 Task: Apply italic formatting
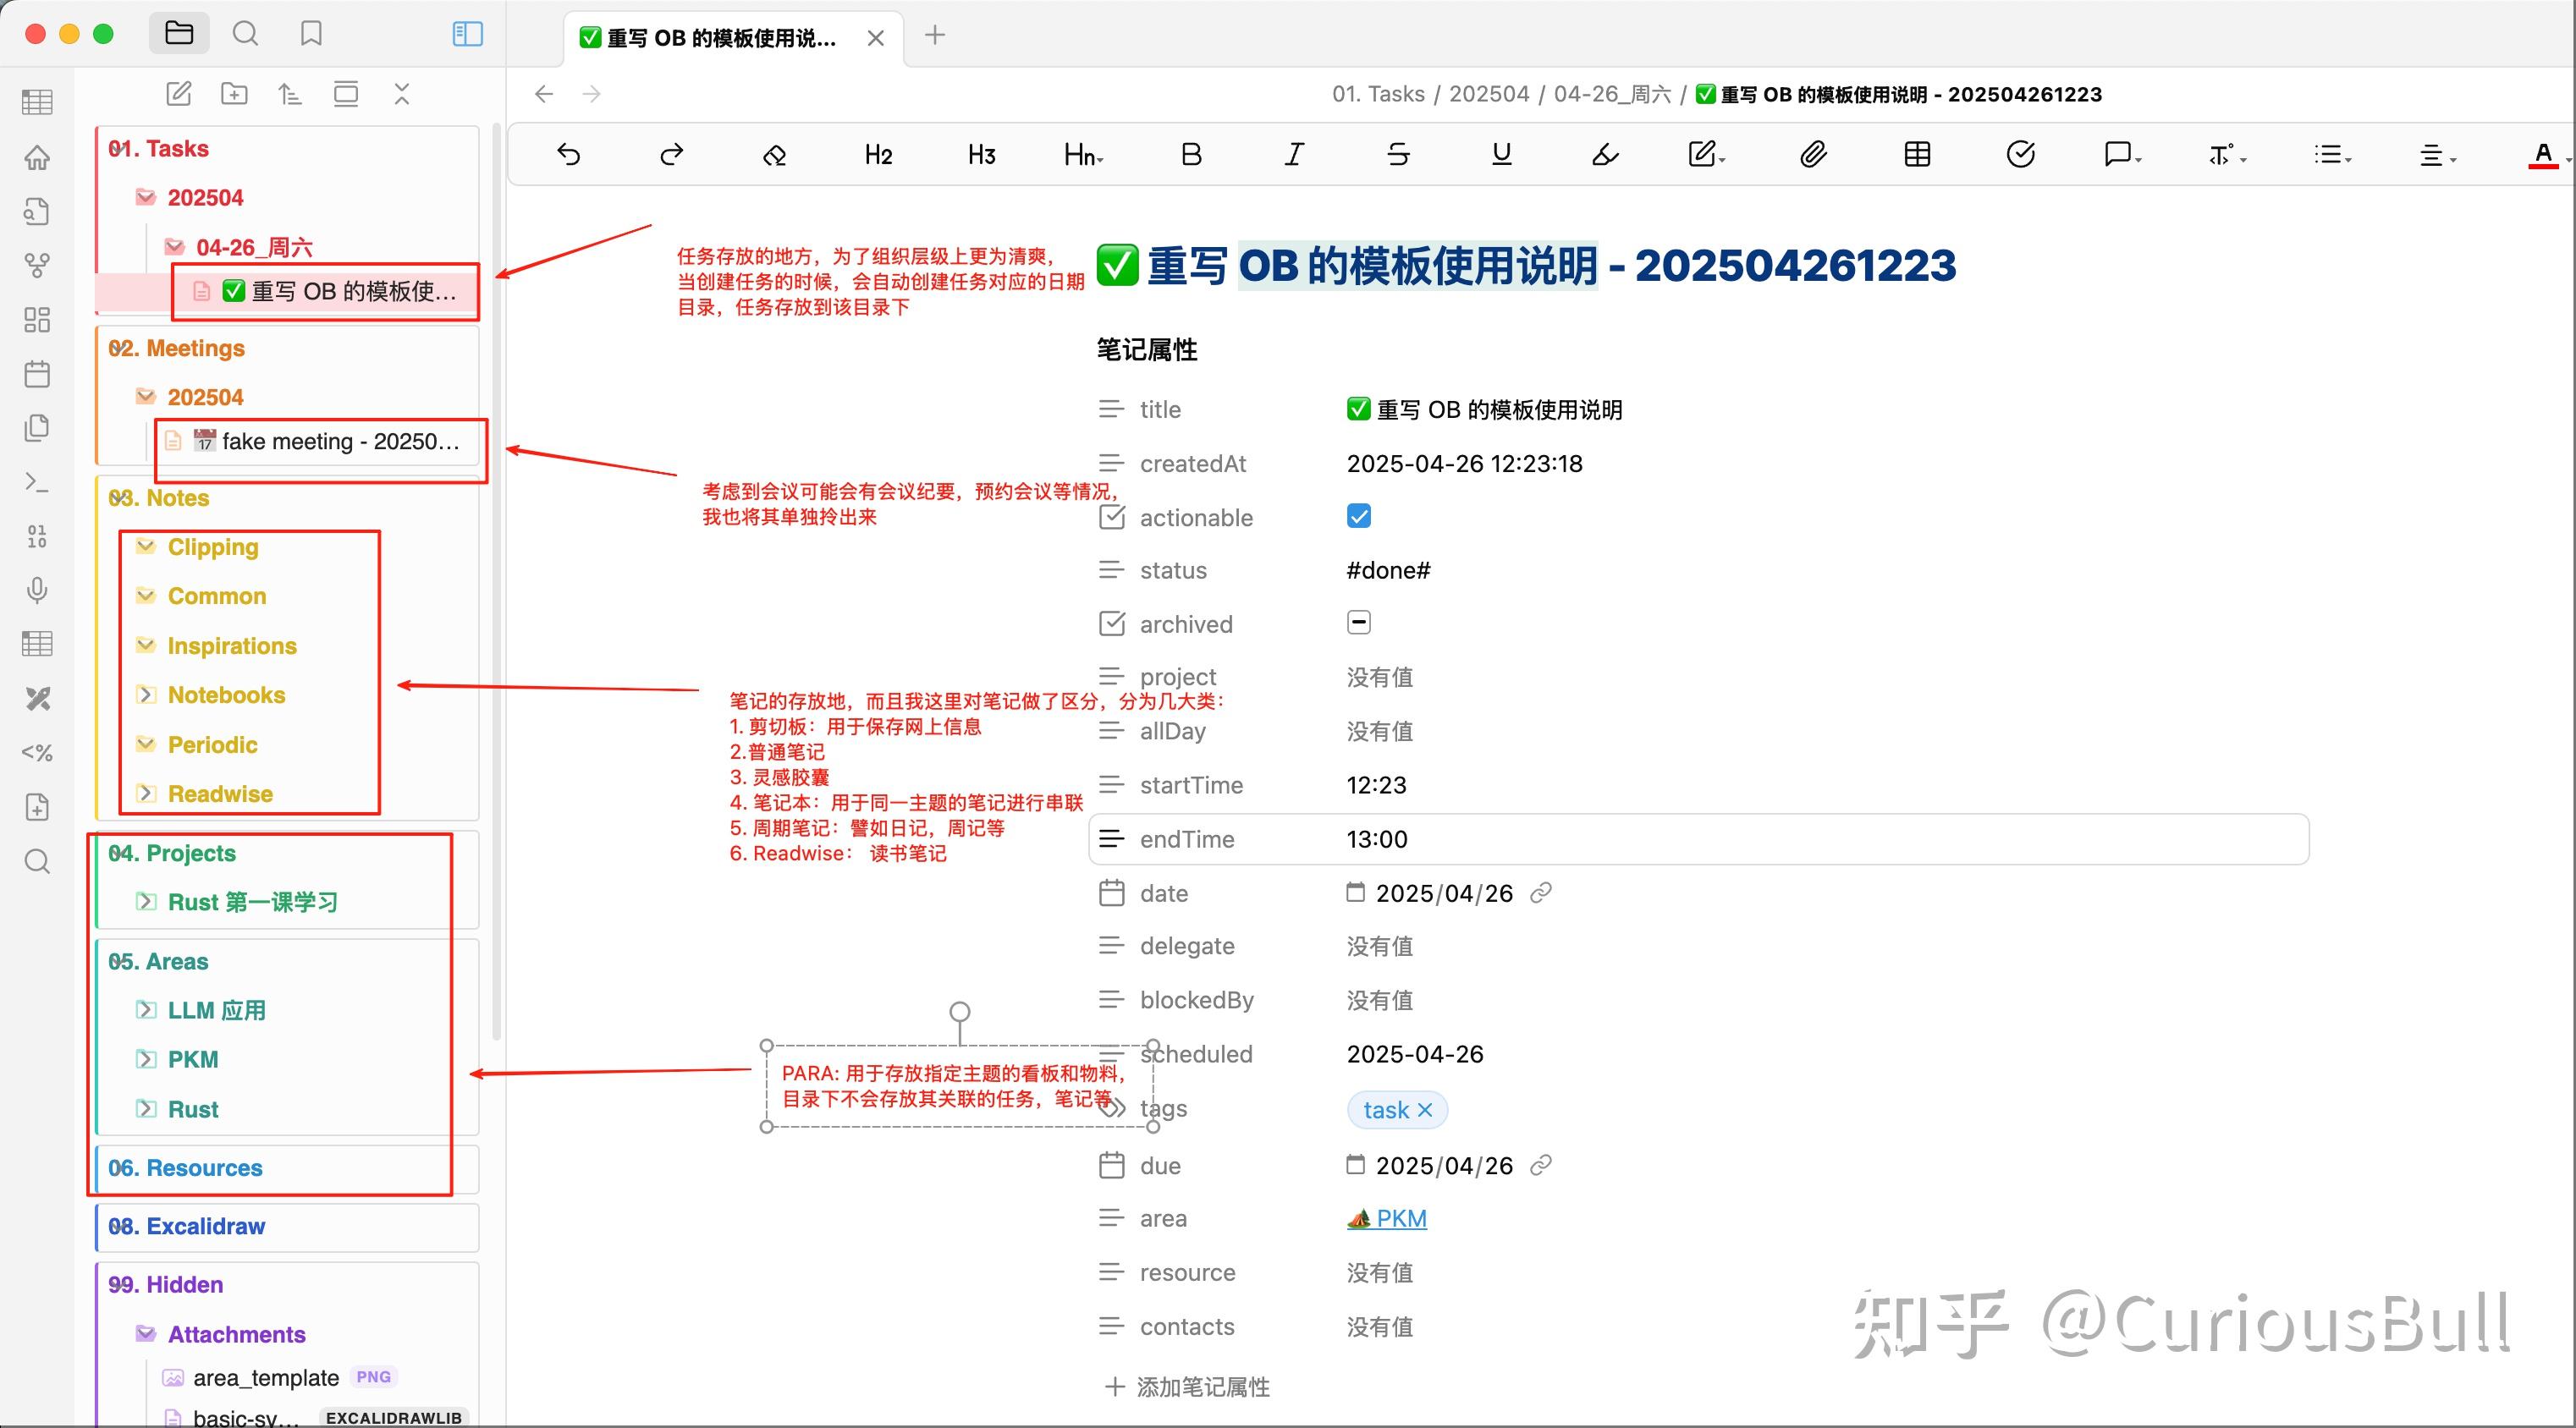(1293, 154)
